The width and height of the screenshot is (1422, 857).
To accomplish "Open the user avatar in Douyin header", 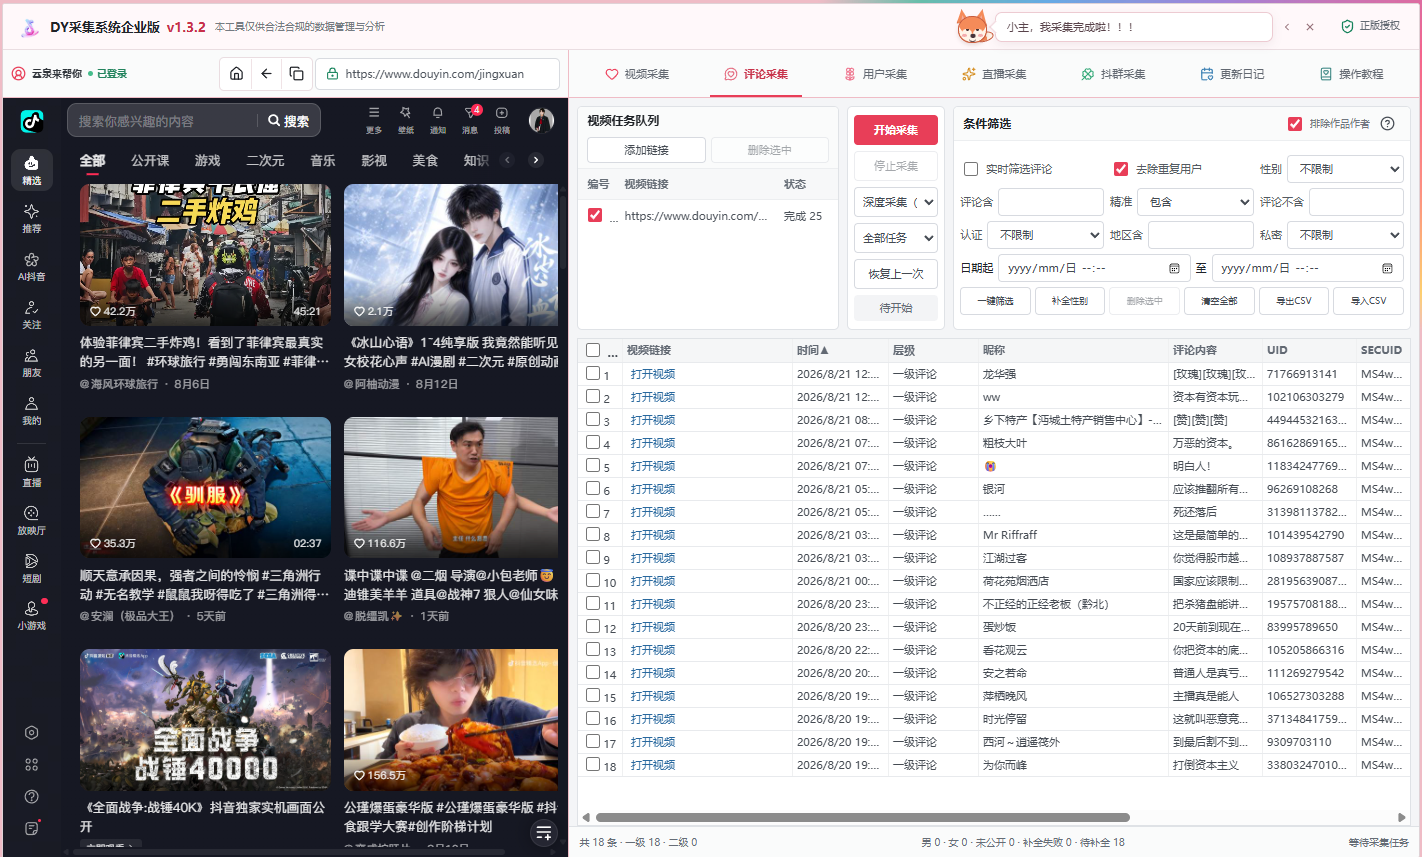I will click(541, 120).
